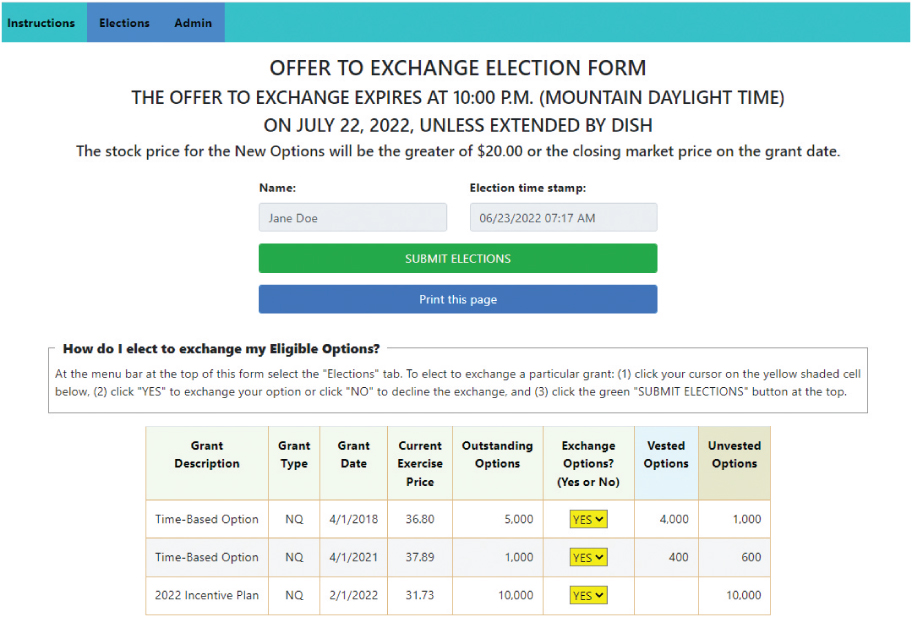This screenshot has width=914, height=618.
Task: Open the Instructions tab
Action: [x=41, y=23]
